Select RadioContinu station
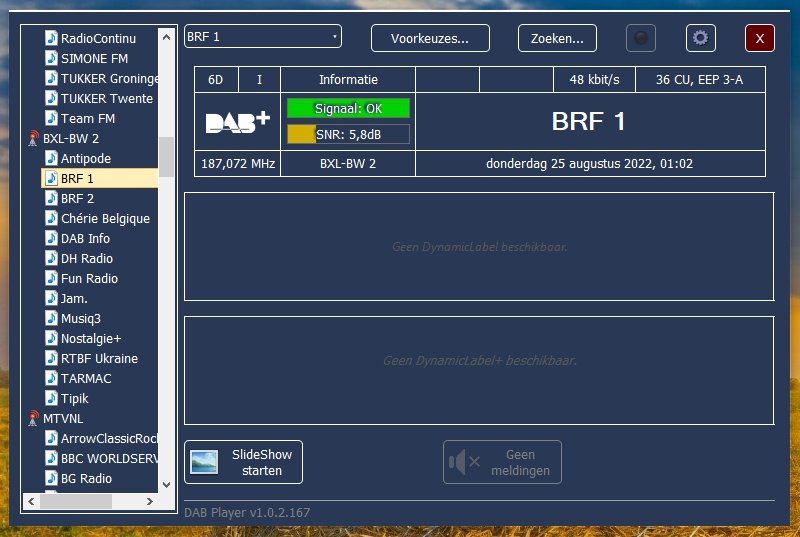 98,39
